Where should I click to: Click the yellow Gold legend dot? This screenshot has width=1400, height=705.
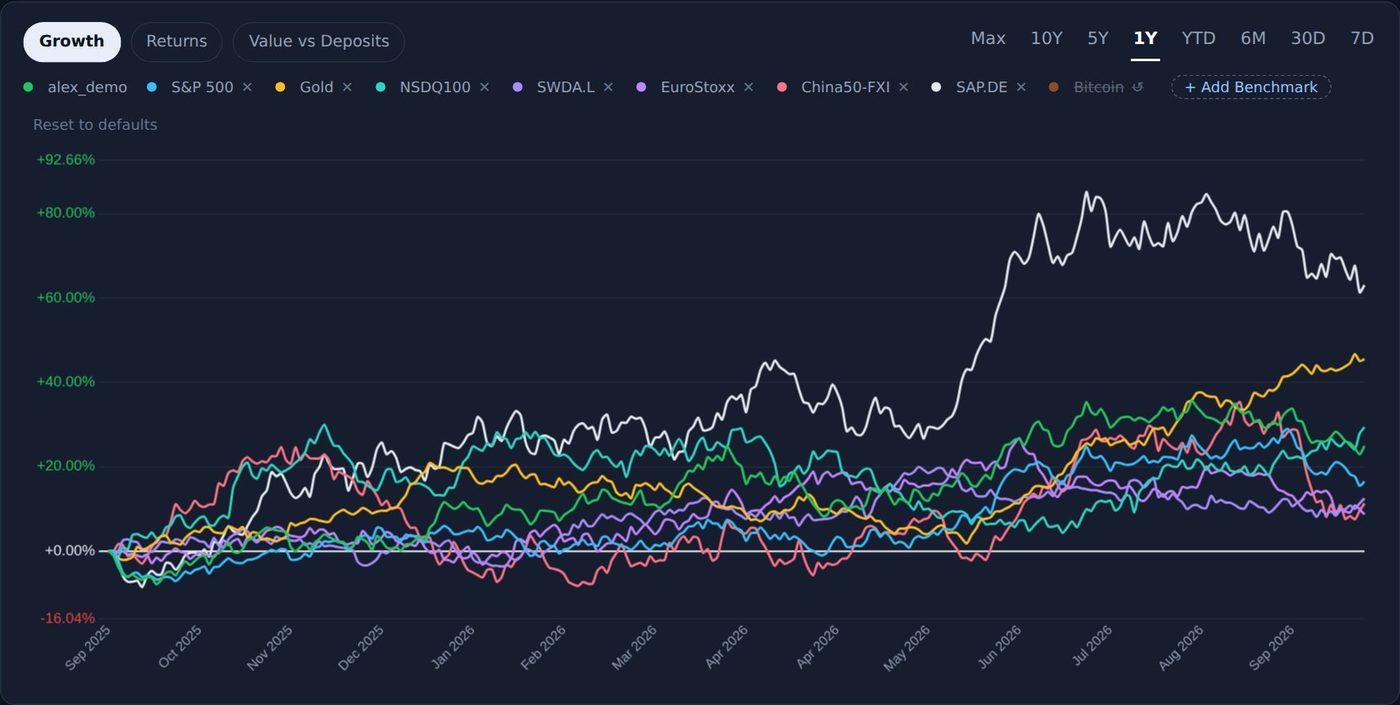[x=280, y=87]
